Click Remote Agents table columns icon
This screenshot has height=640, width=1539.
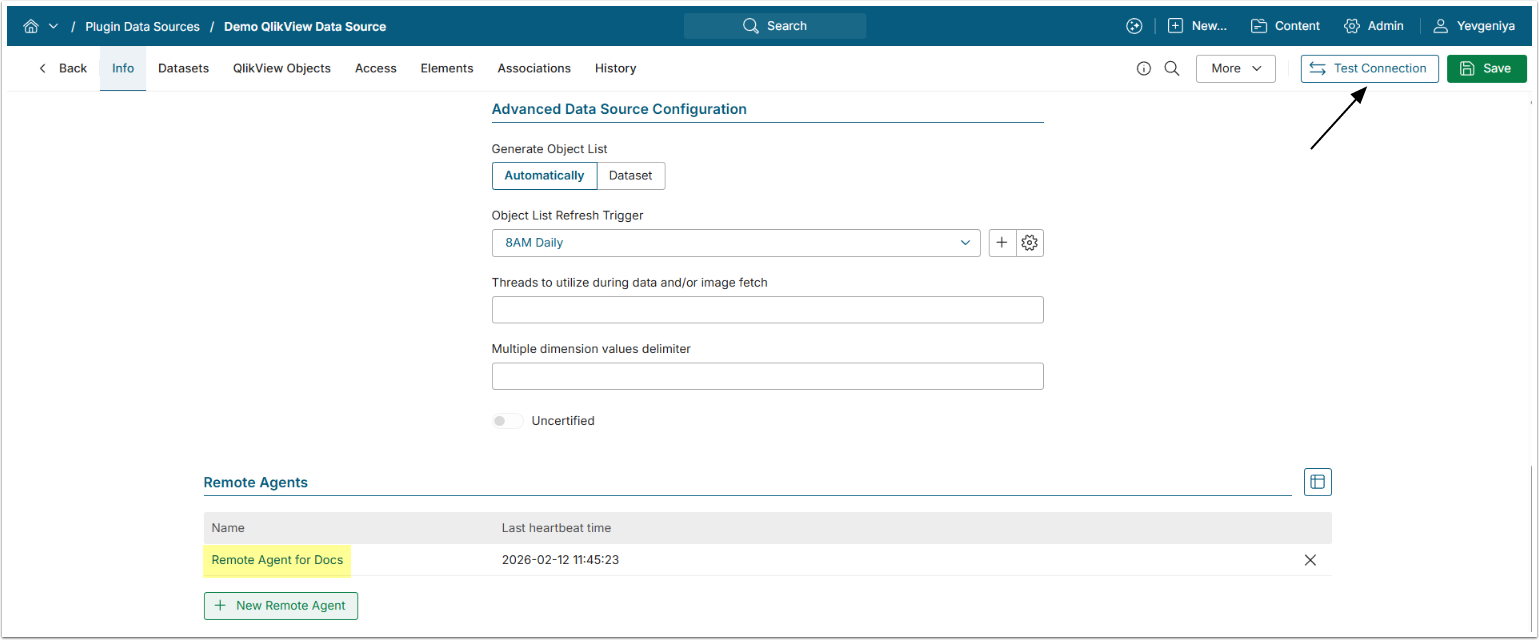pyautogui.click(x=1317, y=482)
